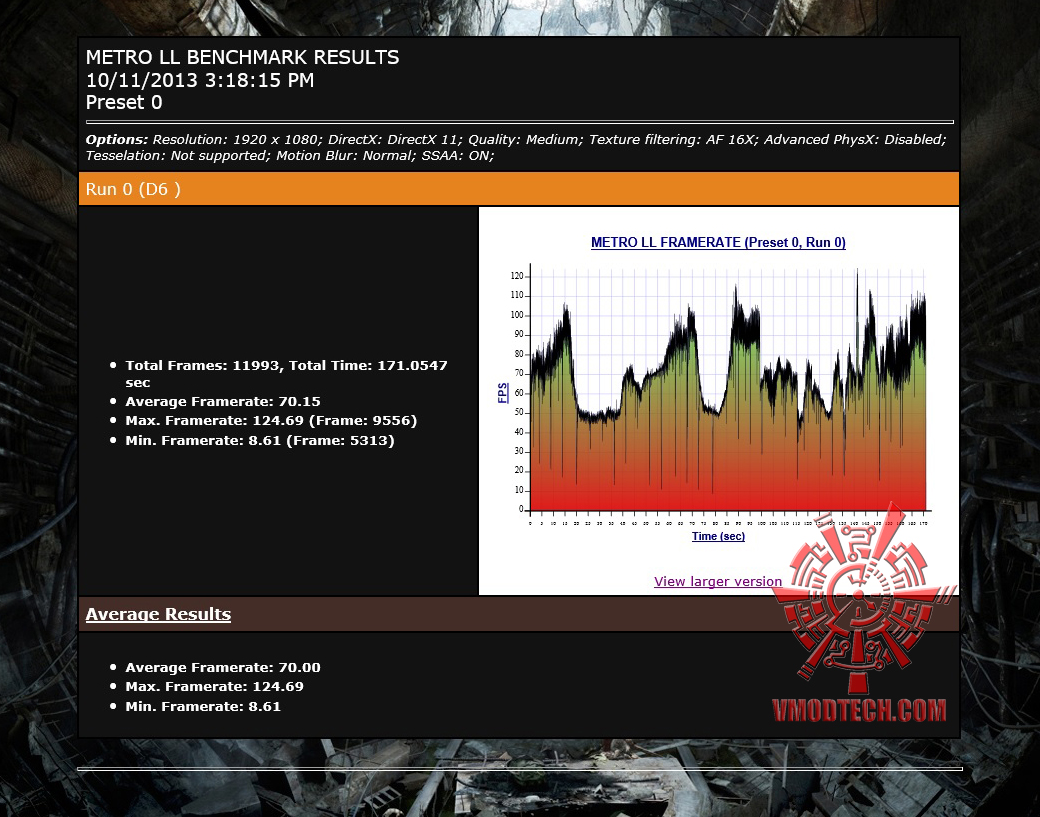Click Max. Framerate: 124.69 (Frame: 9556)
The width and height of the screenshot is (1040, 817).
pos(271,420)
